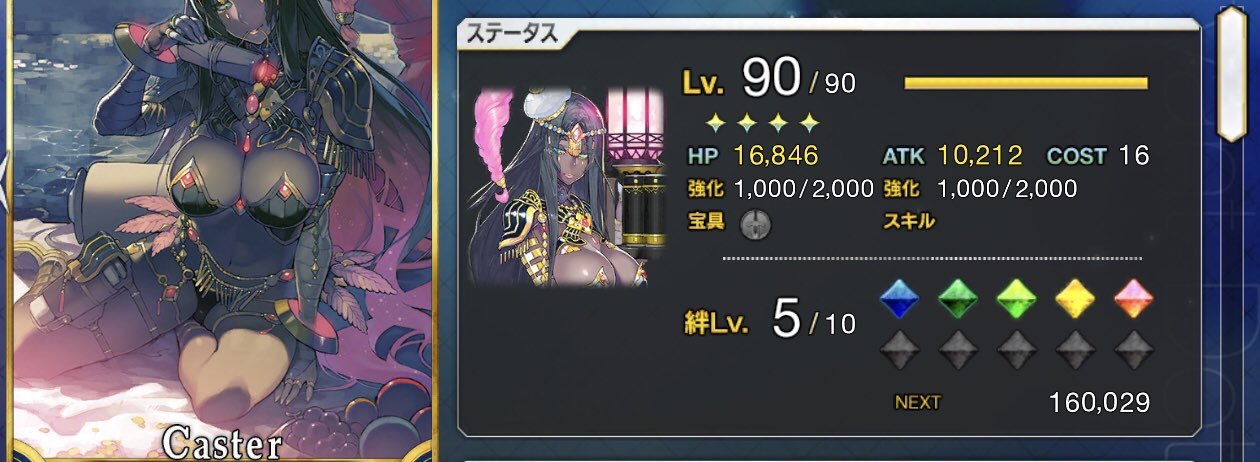Viewport: 1260px width, 462px height.
Task: Tap the yellow bond gem
Action: tap(1076, 297)
